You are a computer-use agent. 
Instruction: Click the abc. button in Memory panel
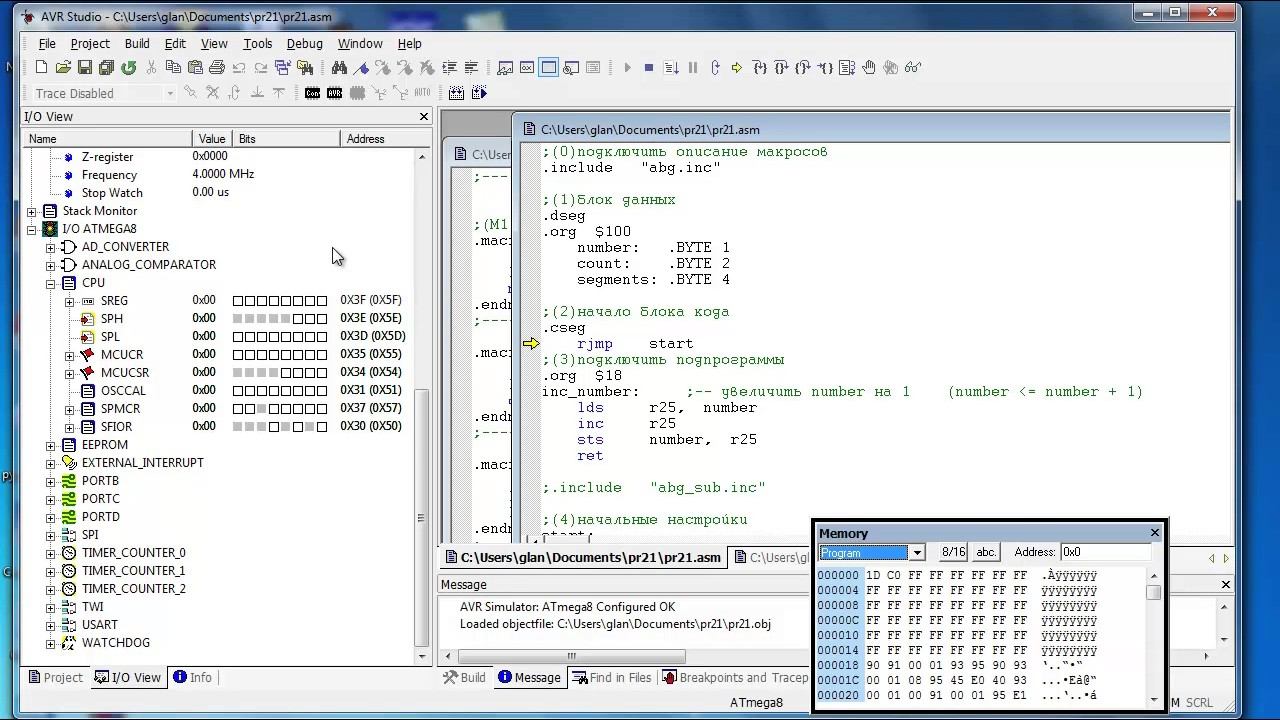(x=986, y=552)
